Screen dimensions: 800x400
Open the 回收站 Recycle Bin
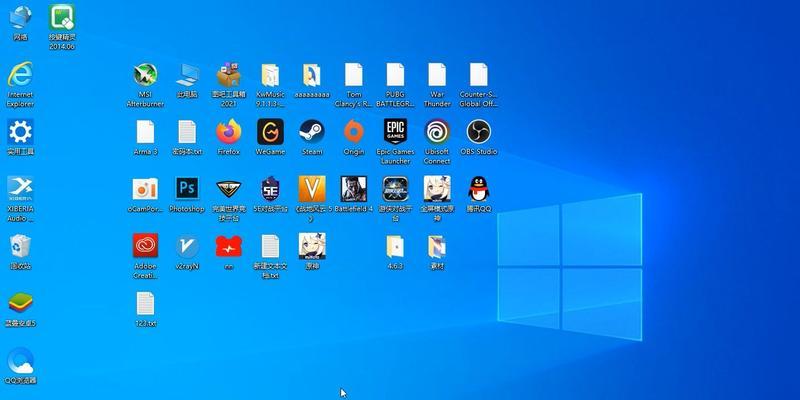pyautogui.click(x=20, y=246)
